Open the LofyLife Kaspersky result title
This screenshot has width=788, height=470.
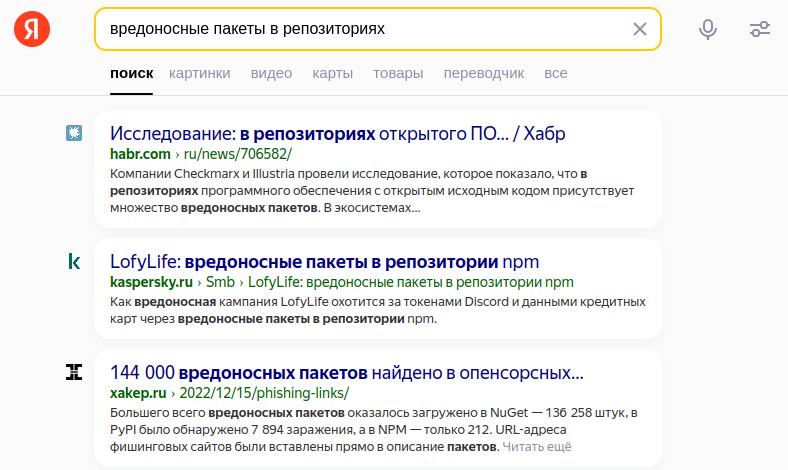point(324,262)
